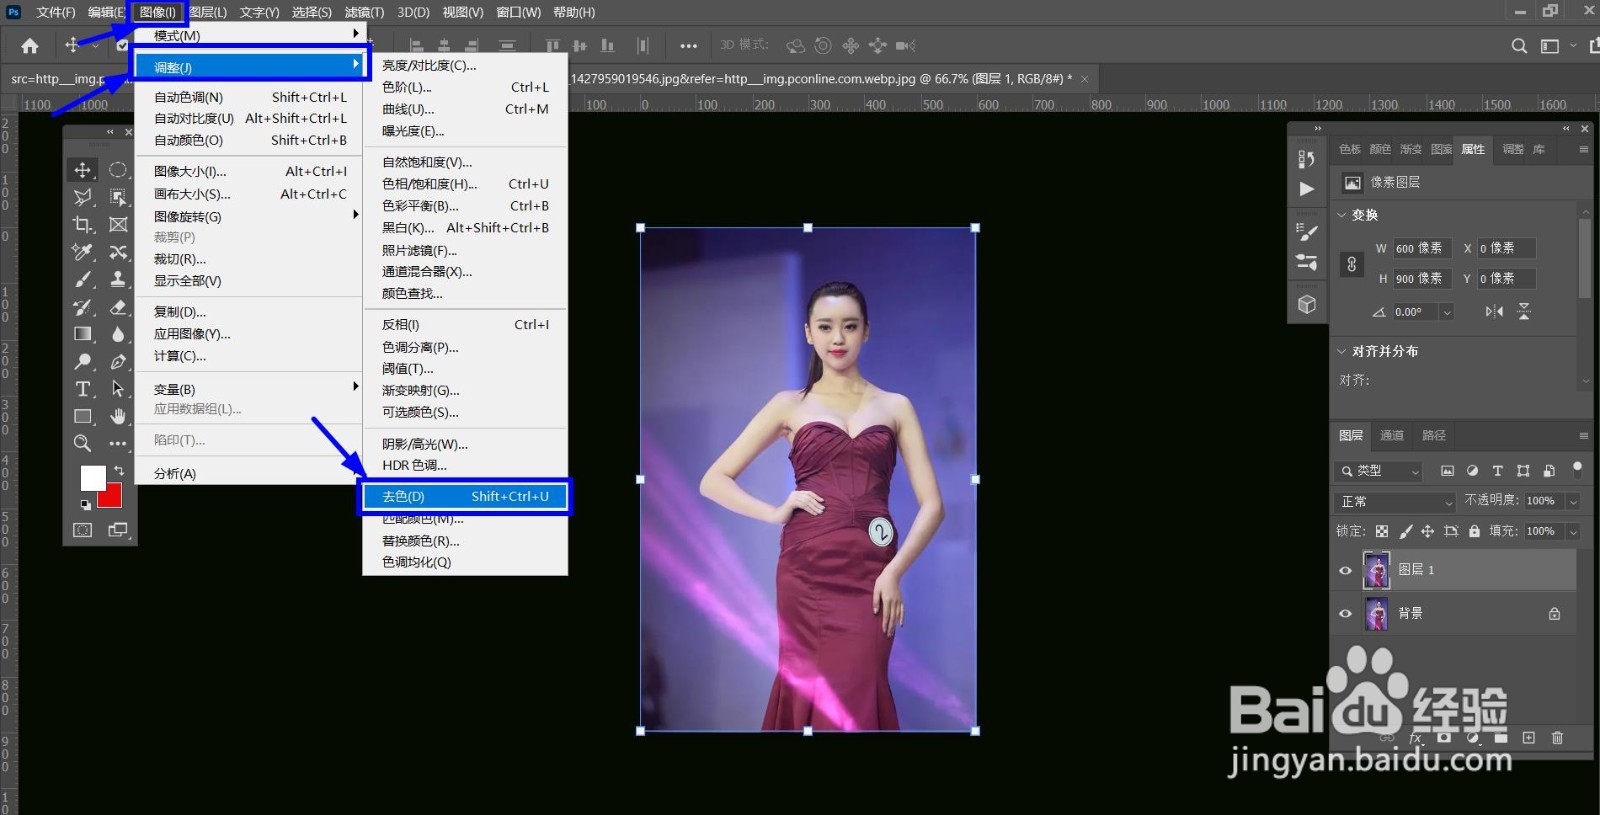Hide the 图层 1 layer visibility eye
1600x815 pixels.
pos(1345,570)
